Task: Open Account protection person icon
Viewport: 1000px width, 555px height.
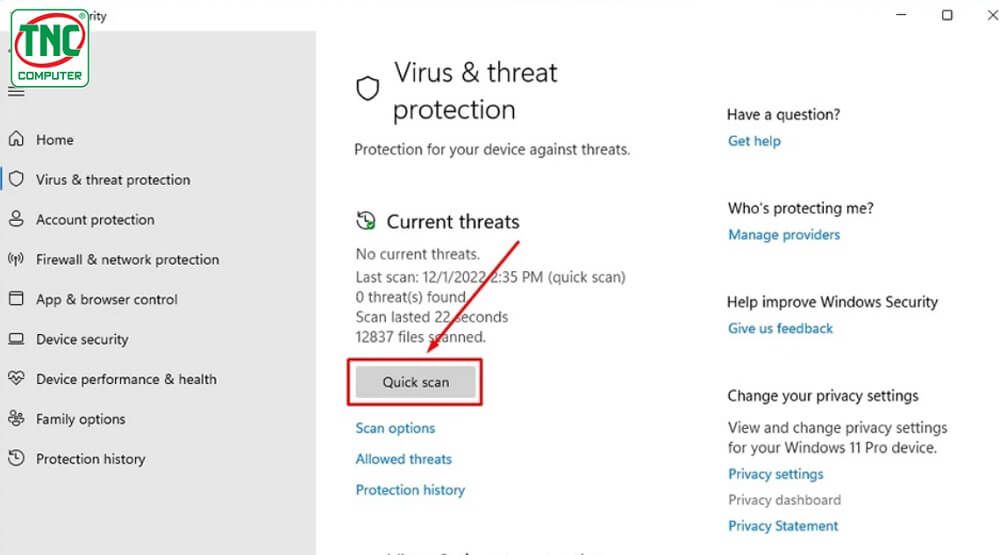Action: coord(16,219)
